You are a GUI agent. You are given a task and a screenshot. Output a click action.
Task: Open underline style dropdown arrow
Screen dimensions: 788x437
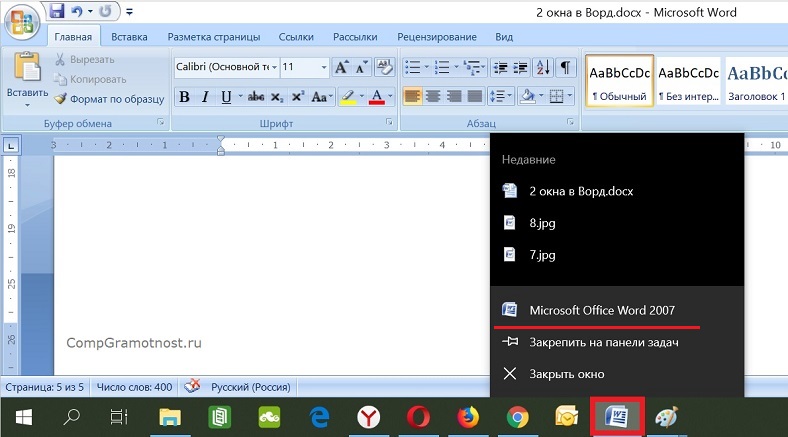(240, 96)
